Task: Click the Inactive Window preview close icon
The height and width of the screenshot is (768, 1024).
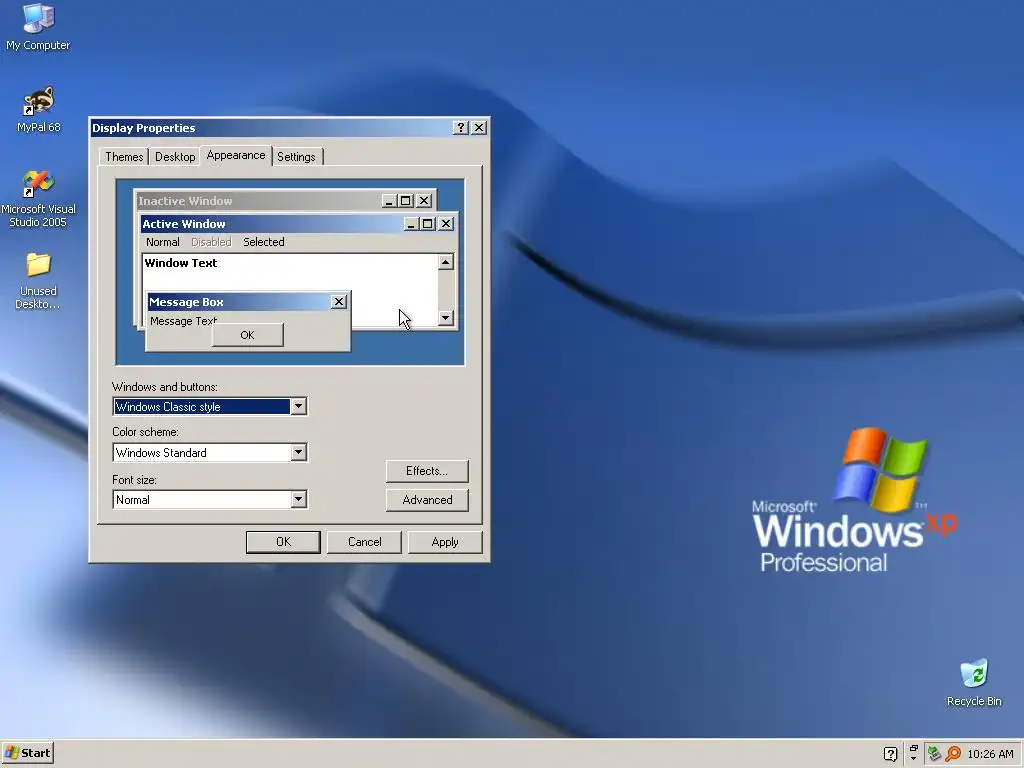Action: pyautogui.click(x=424, y=200)
